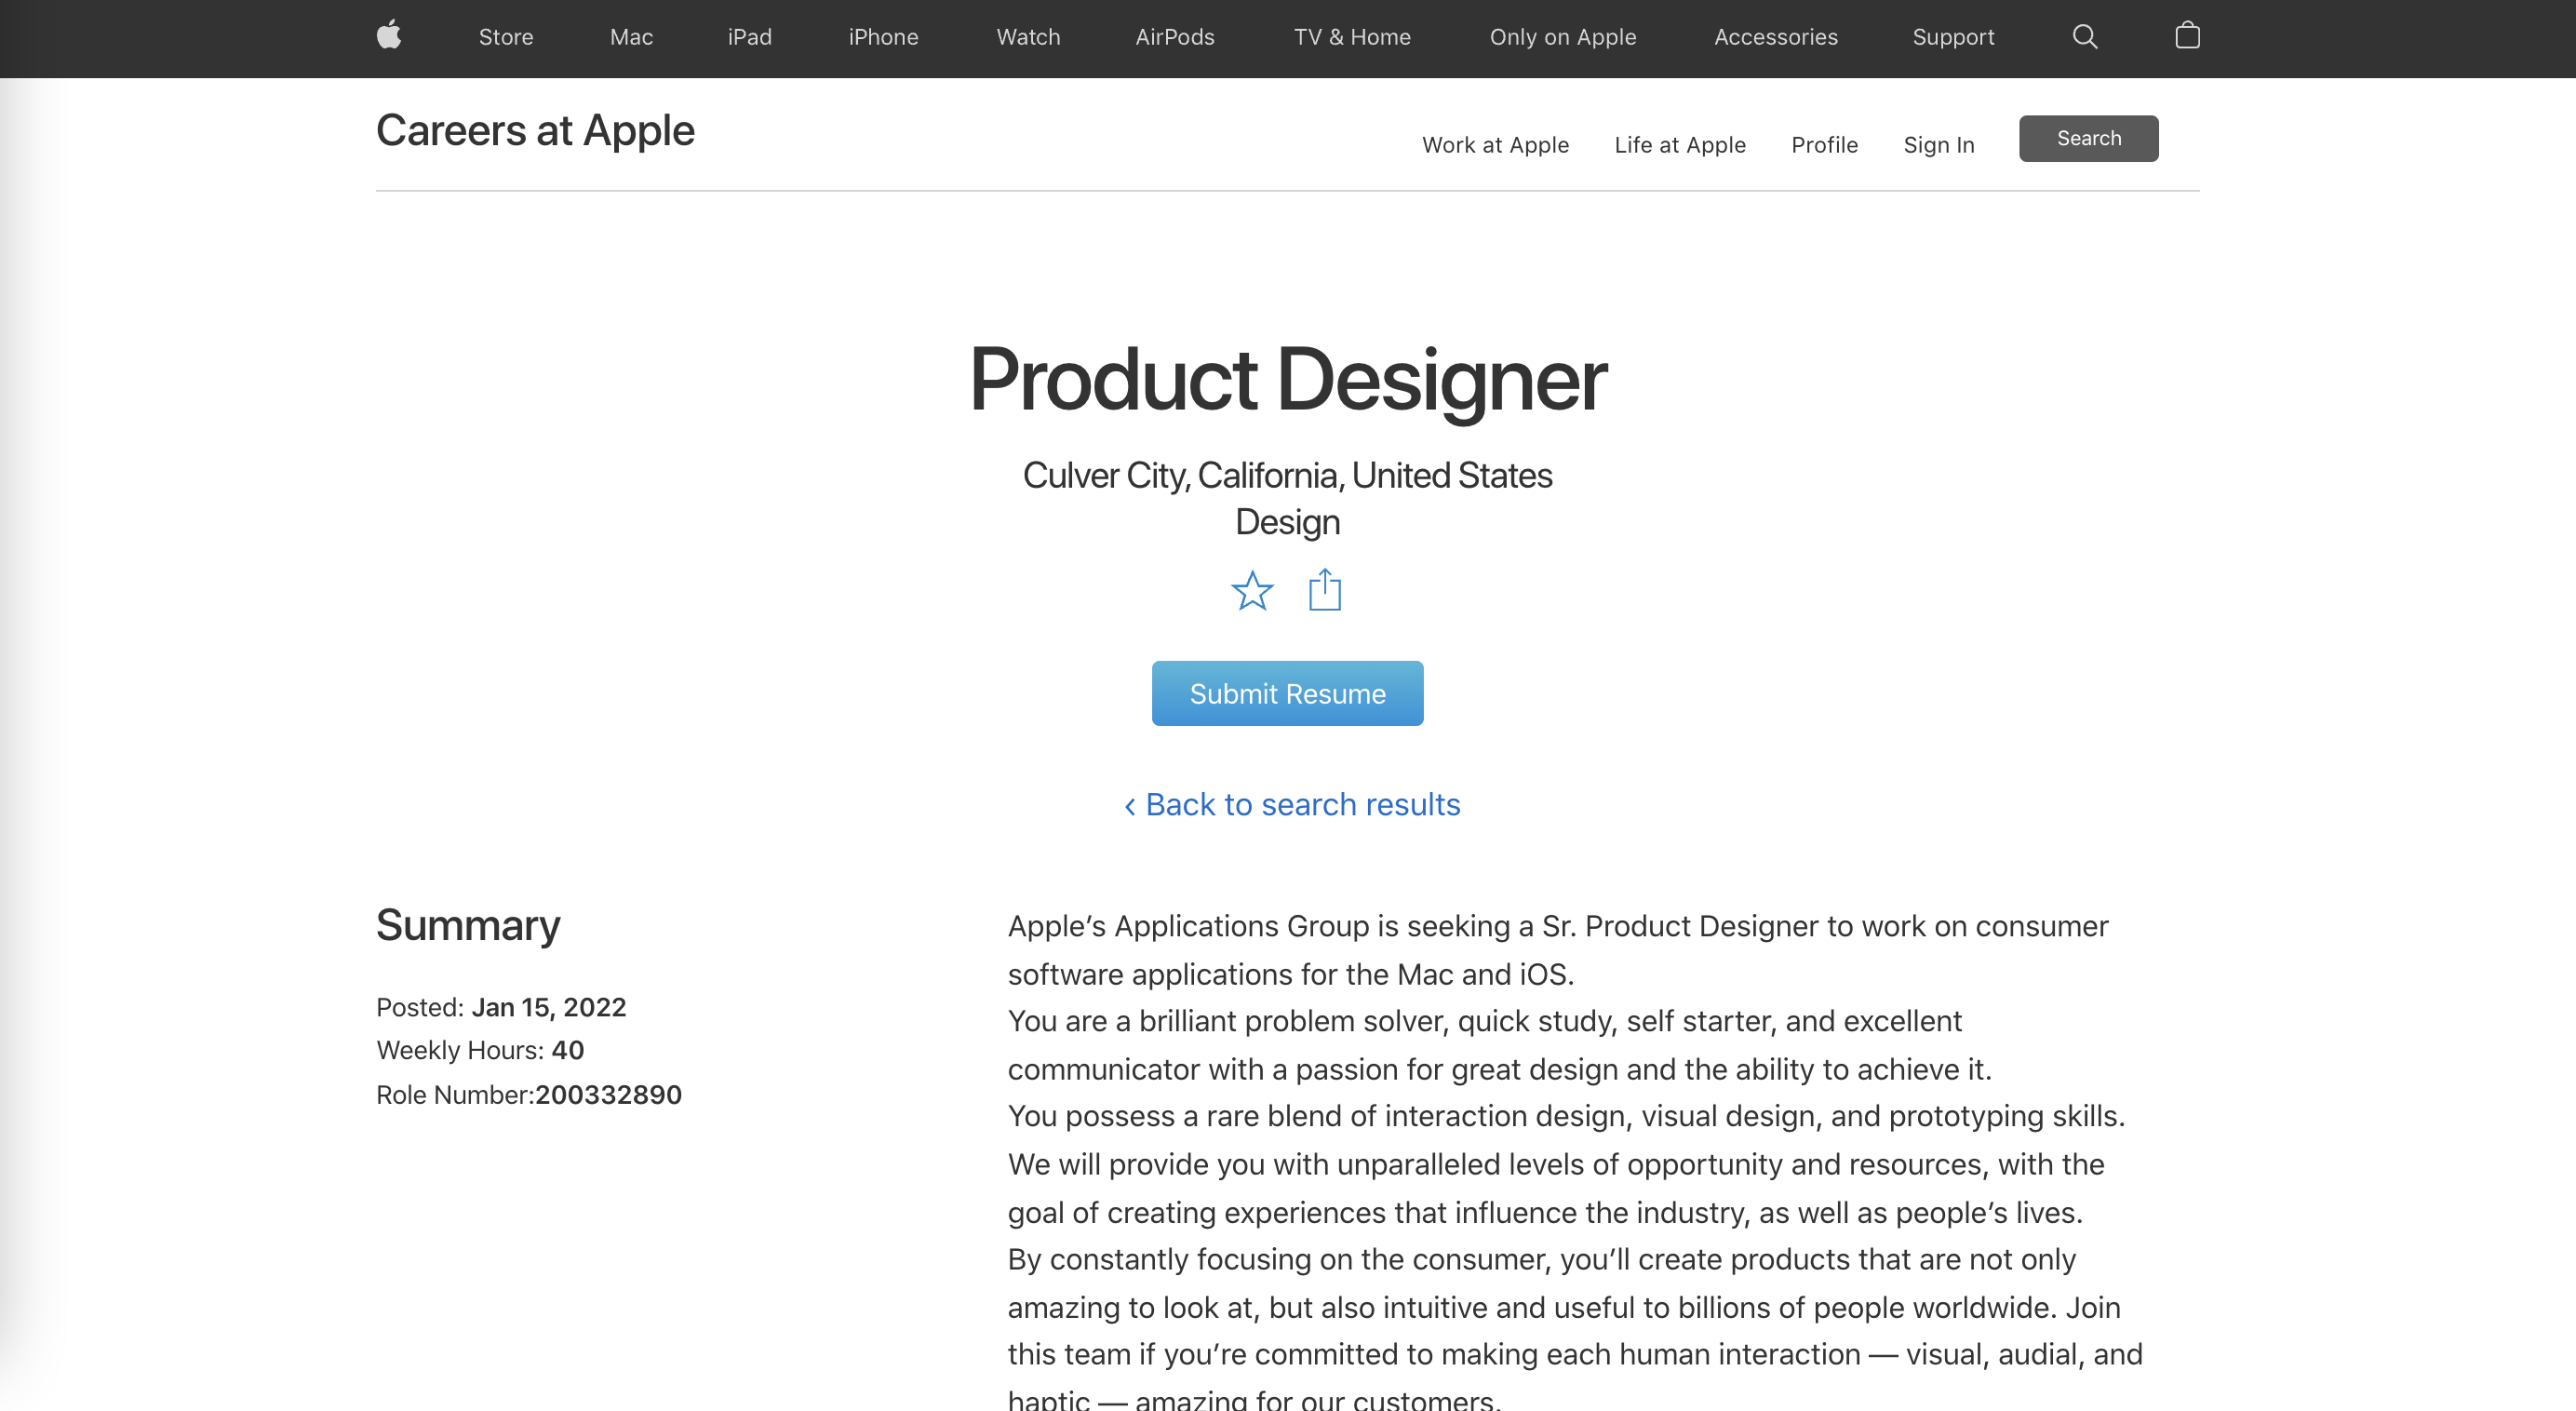Open the Accessories menu
This screenshot has width=2576, height=1411.
click(x=1776, y=37)
